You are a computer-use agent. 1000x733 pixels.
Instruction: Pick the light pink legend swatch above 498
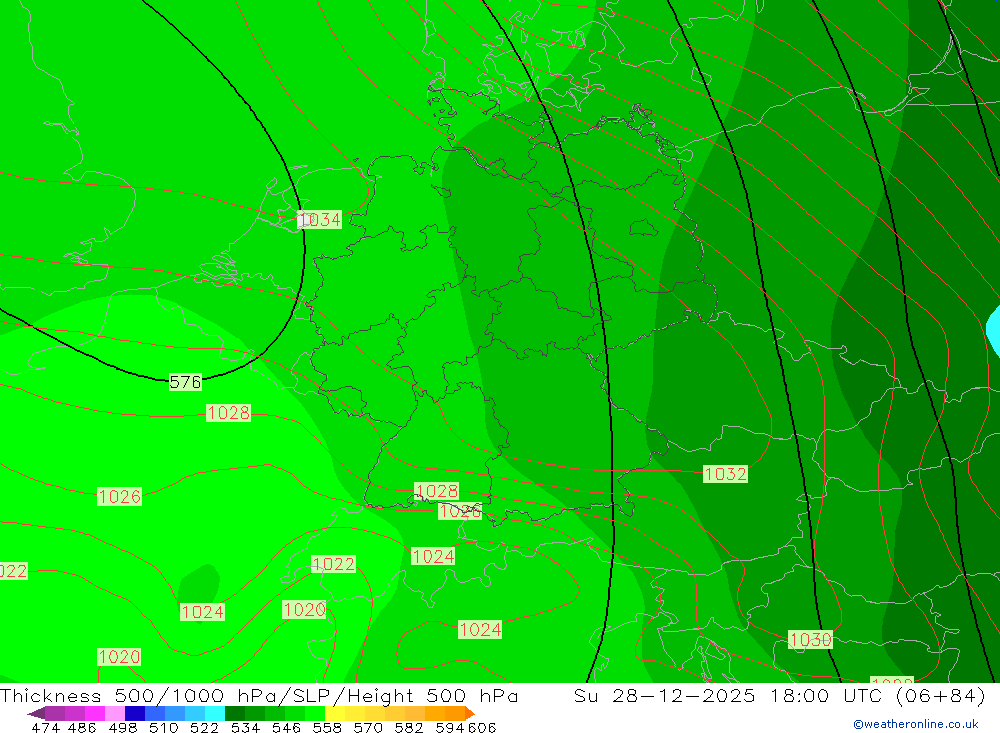tap(115, 713)
